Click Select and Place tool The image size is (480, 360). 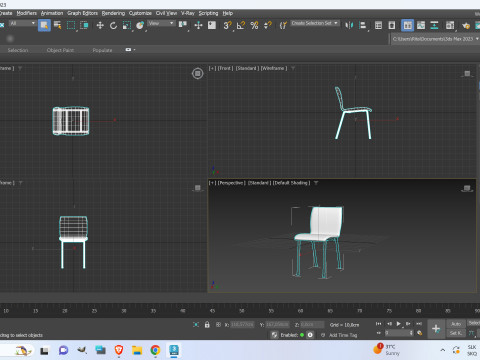pos(140,25)
